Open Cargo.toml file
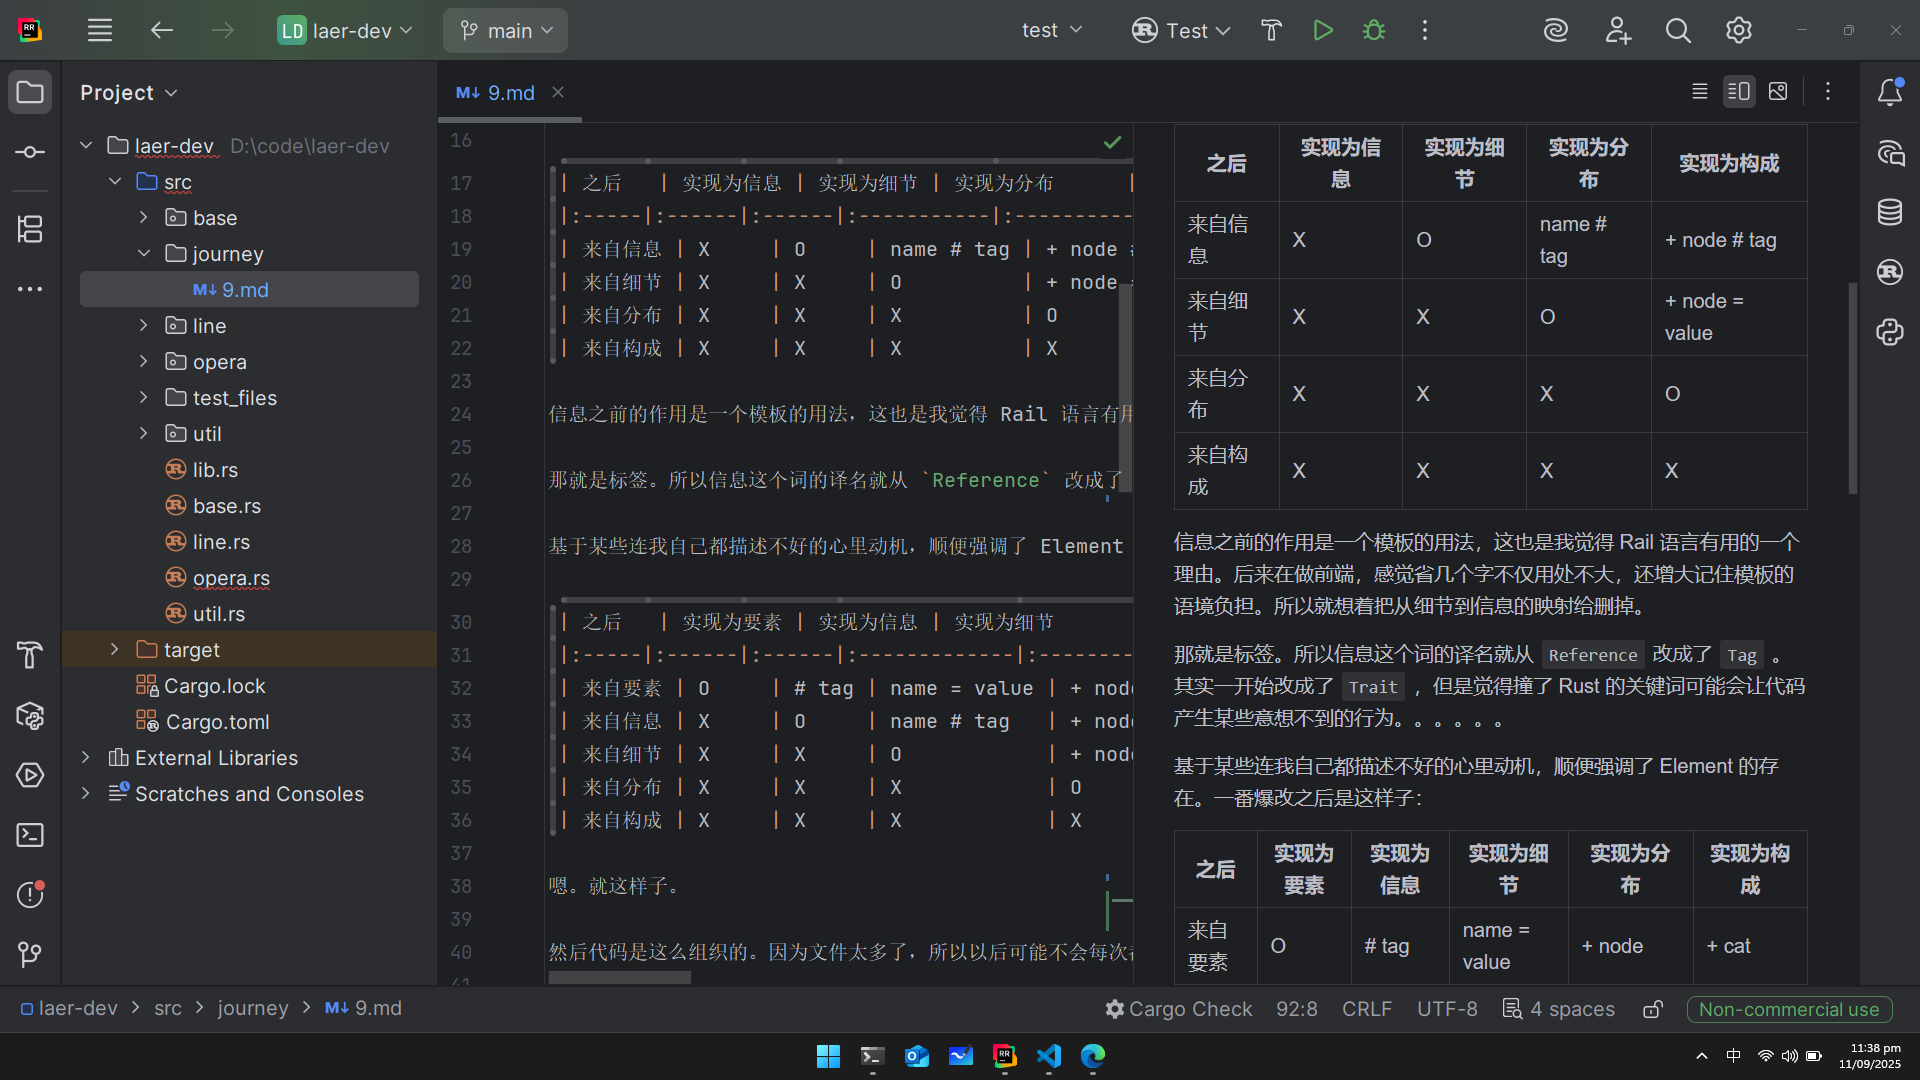This screenshot has height=1080, width=1920. pos(217,722)
